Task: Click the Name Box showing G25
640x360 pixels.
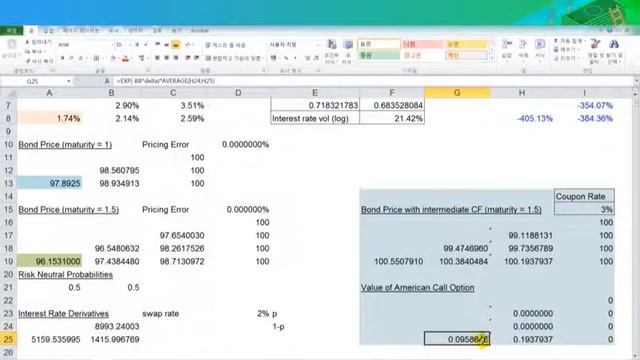Action: [33, 81]
